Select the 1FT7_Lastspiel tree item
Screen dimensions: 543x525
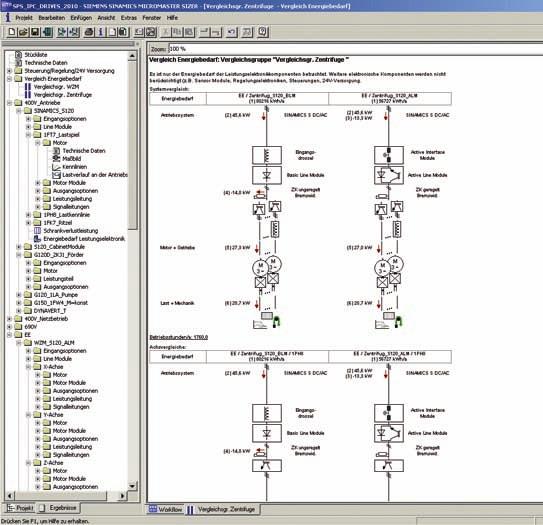pos(62,135)
